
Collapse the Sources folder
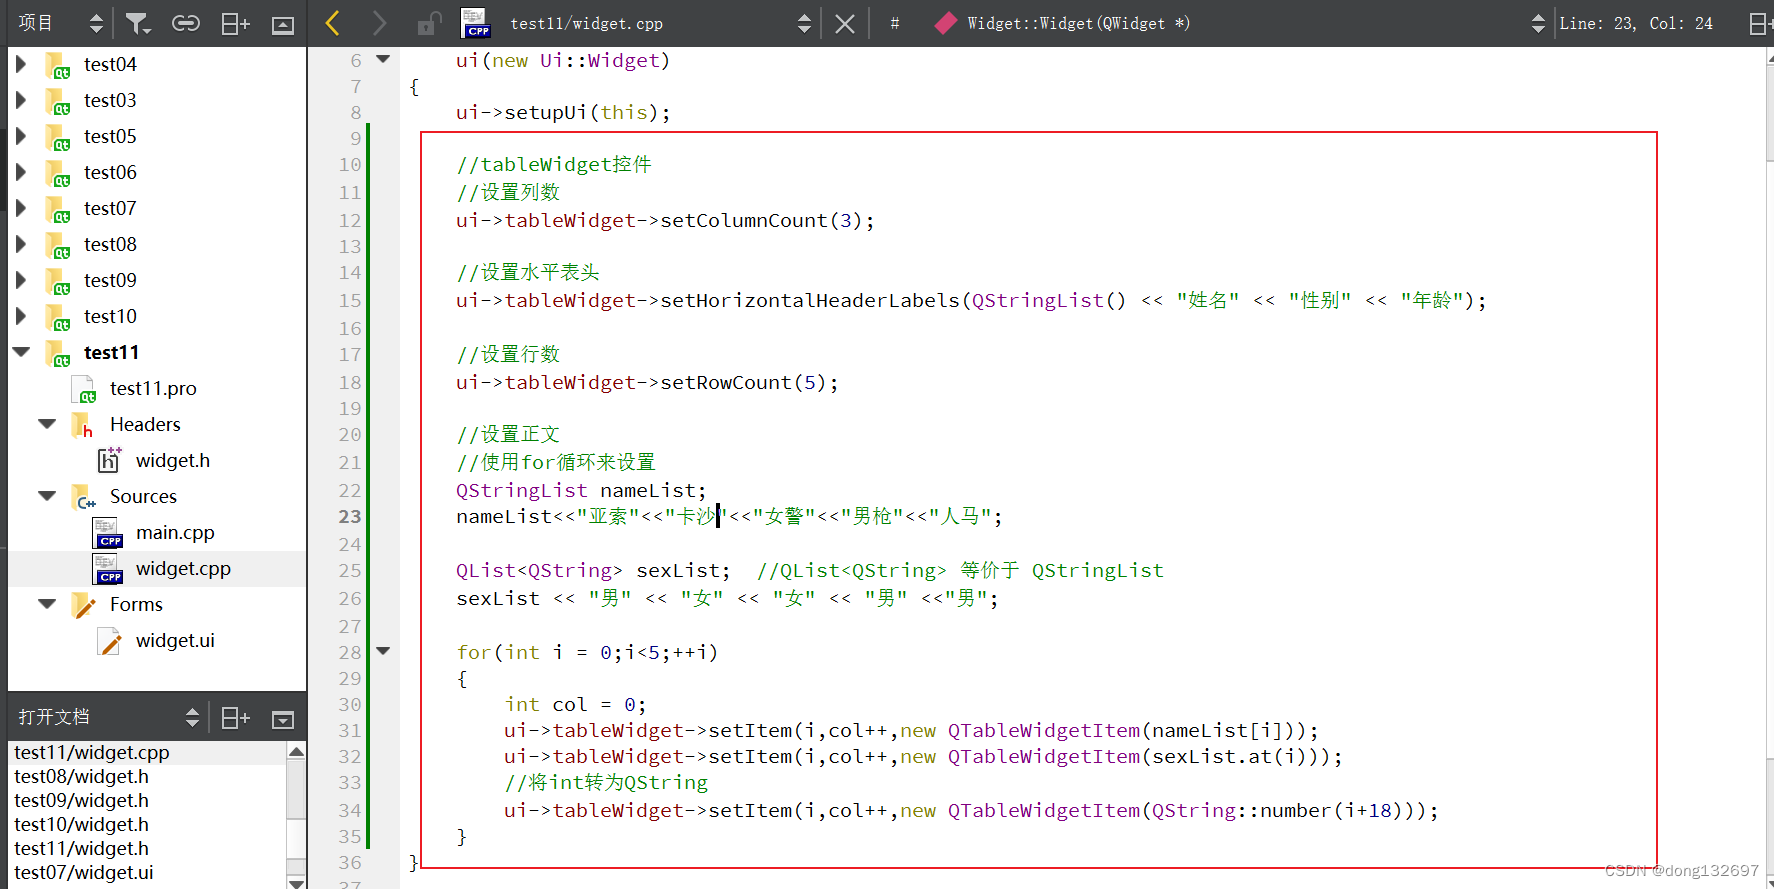(x=47, y=496)
